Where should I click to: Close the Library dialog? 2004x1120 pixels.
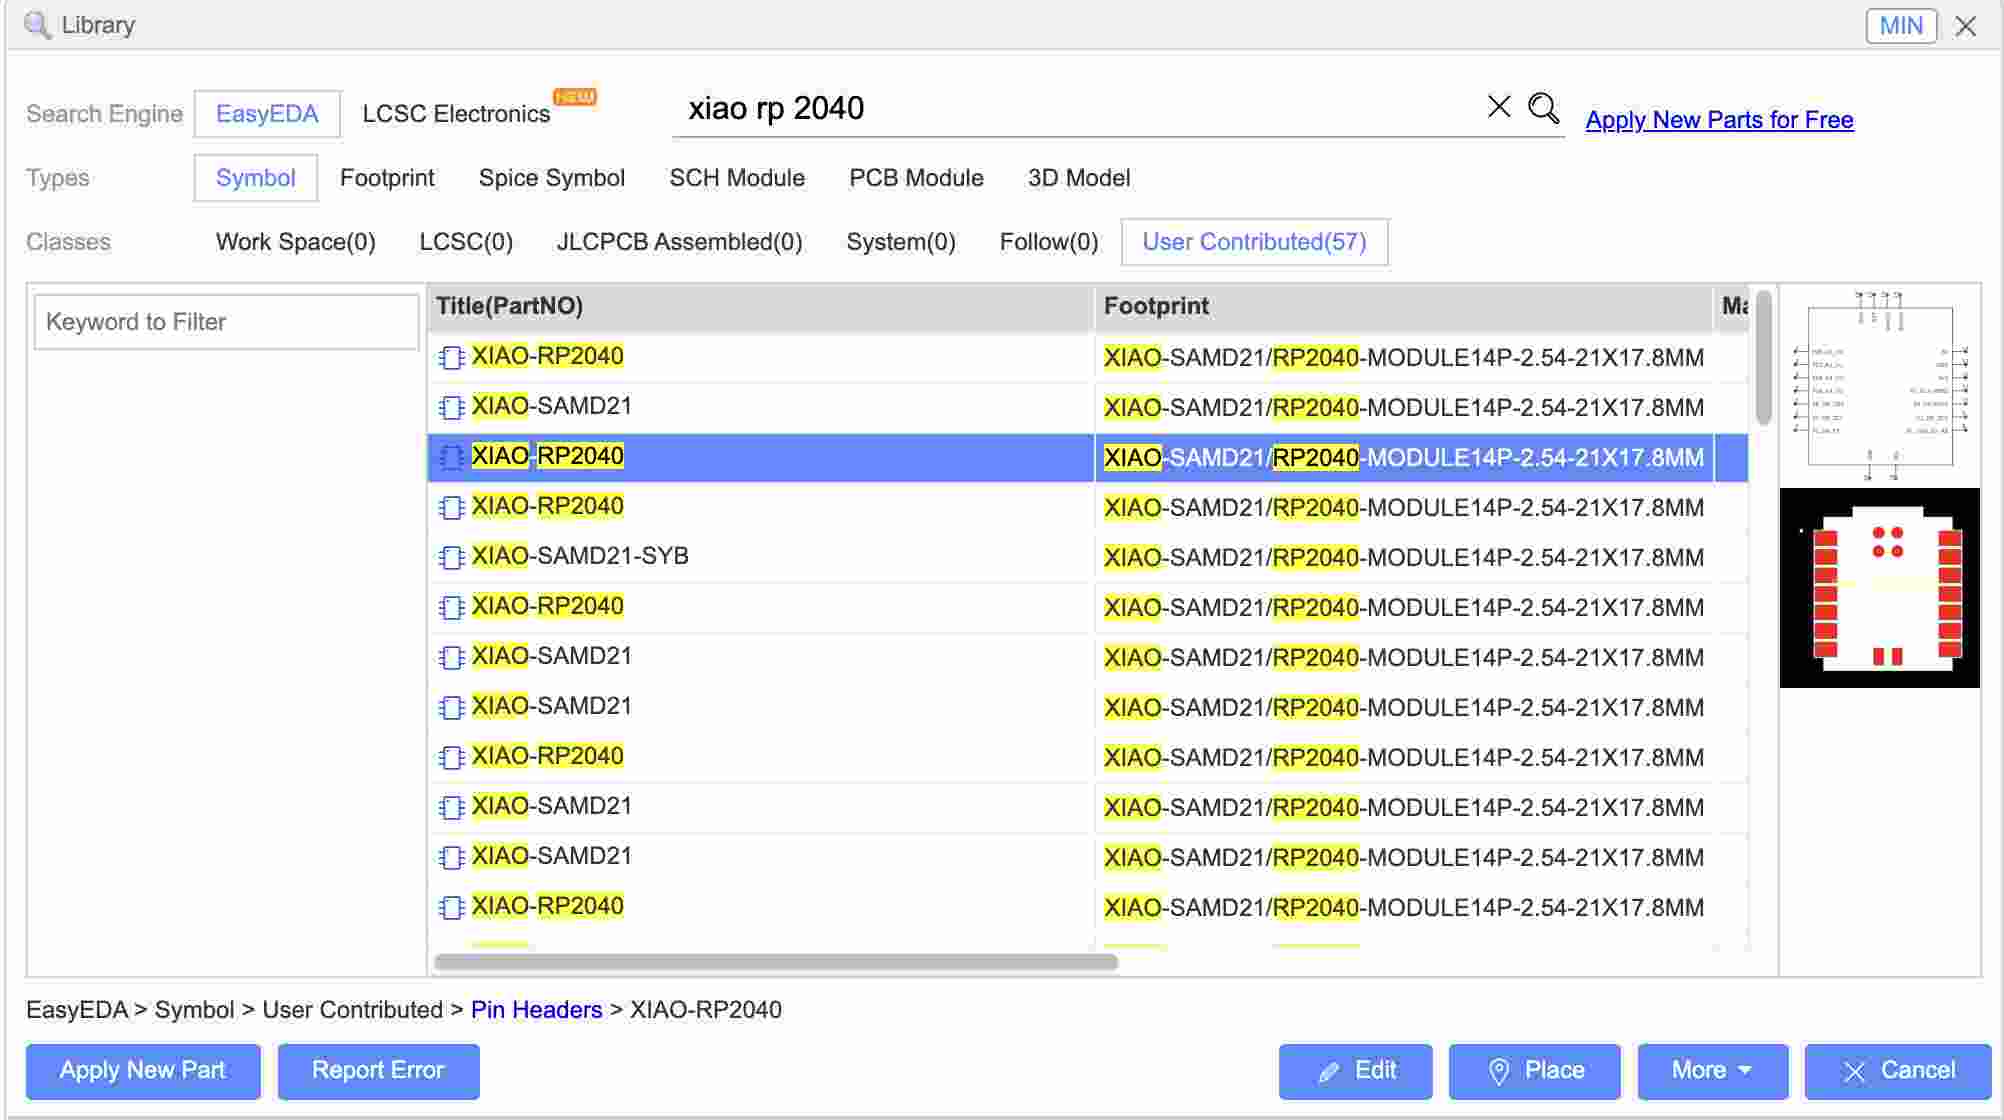coord(1966,26)
